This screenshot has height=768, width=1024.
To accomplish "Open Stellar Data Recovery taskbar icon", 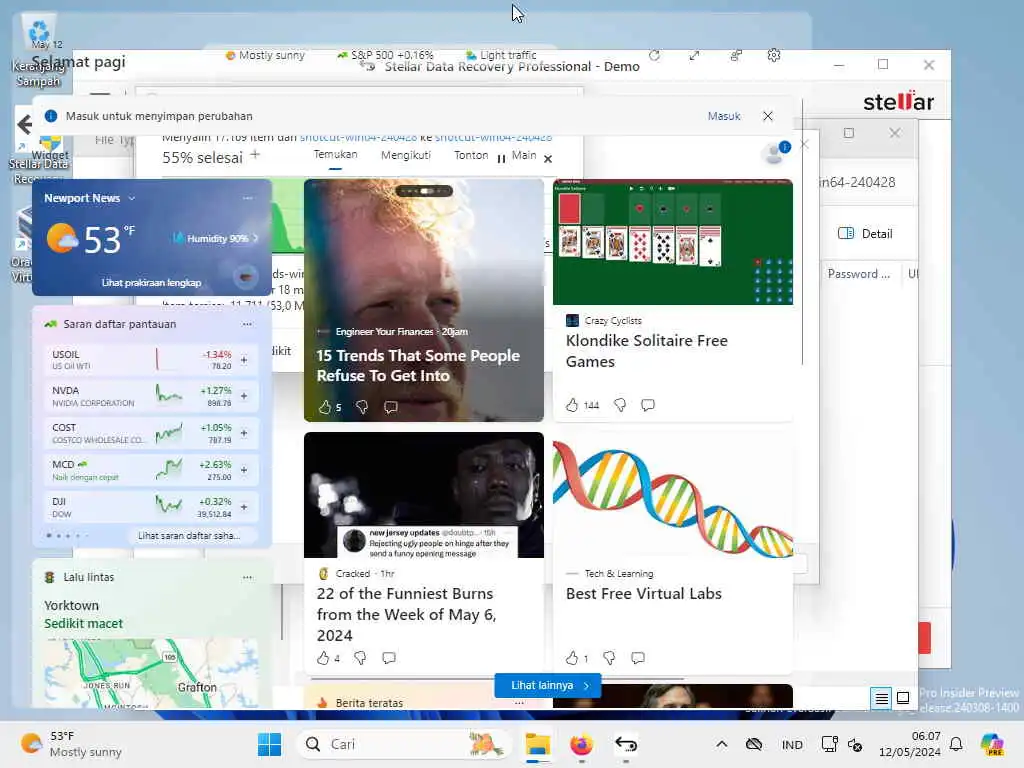I will pos(626,744).
